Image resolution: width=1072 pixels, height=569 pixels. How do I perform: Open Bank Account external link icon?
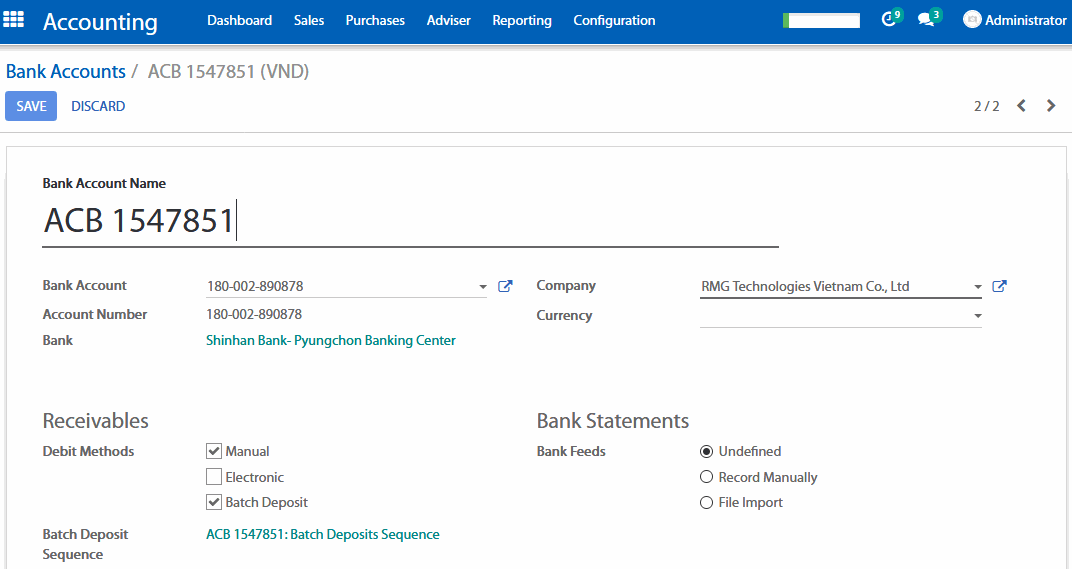505,286
